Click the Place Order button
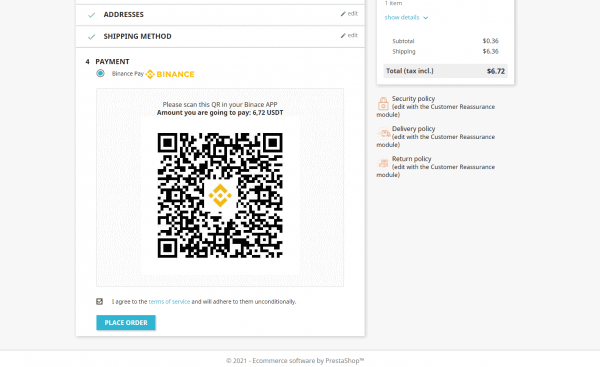The width and height of the screenshot is (600, 367). click(x=126, y=323)
